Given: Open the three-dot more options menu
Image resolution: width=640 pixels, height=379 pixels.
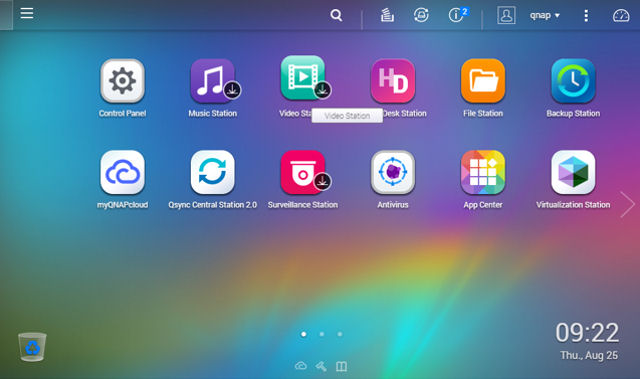Looking at the screenshot, I should tap(586, 16).
